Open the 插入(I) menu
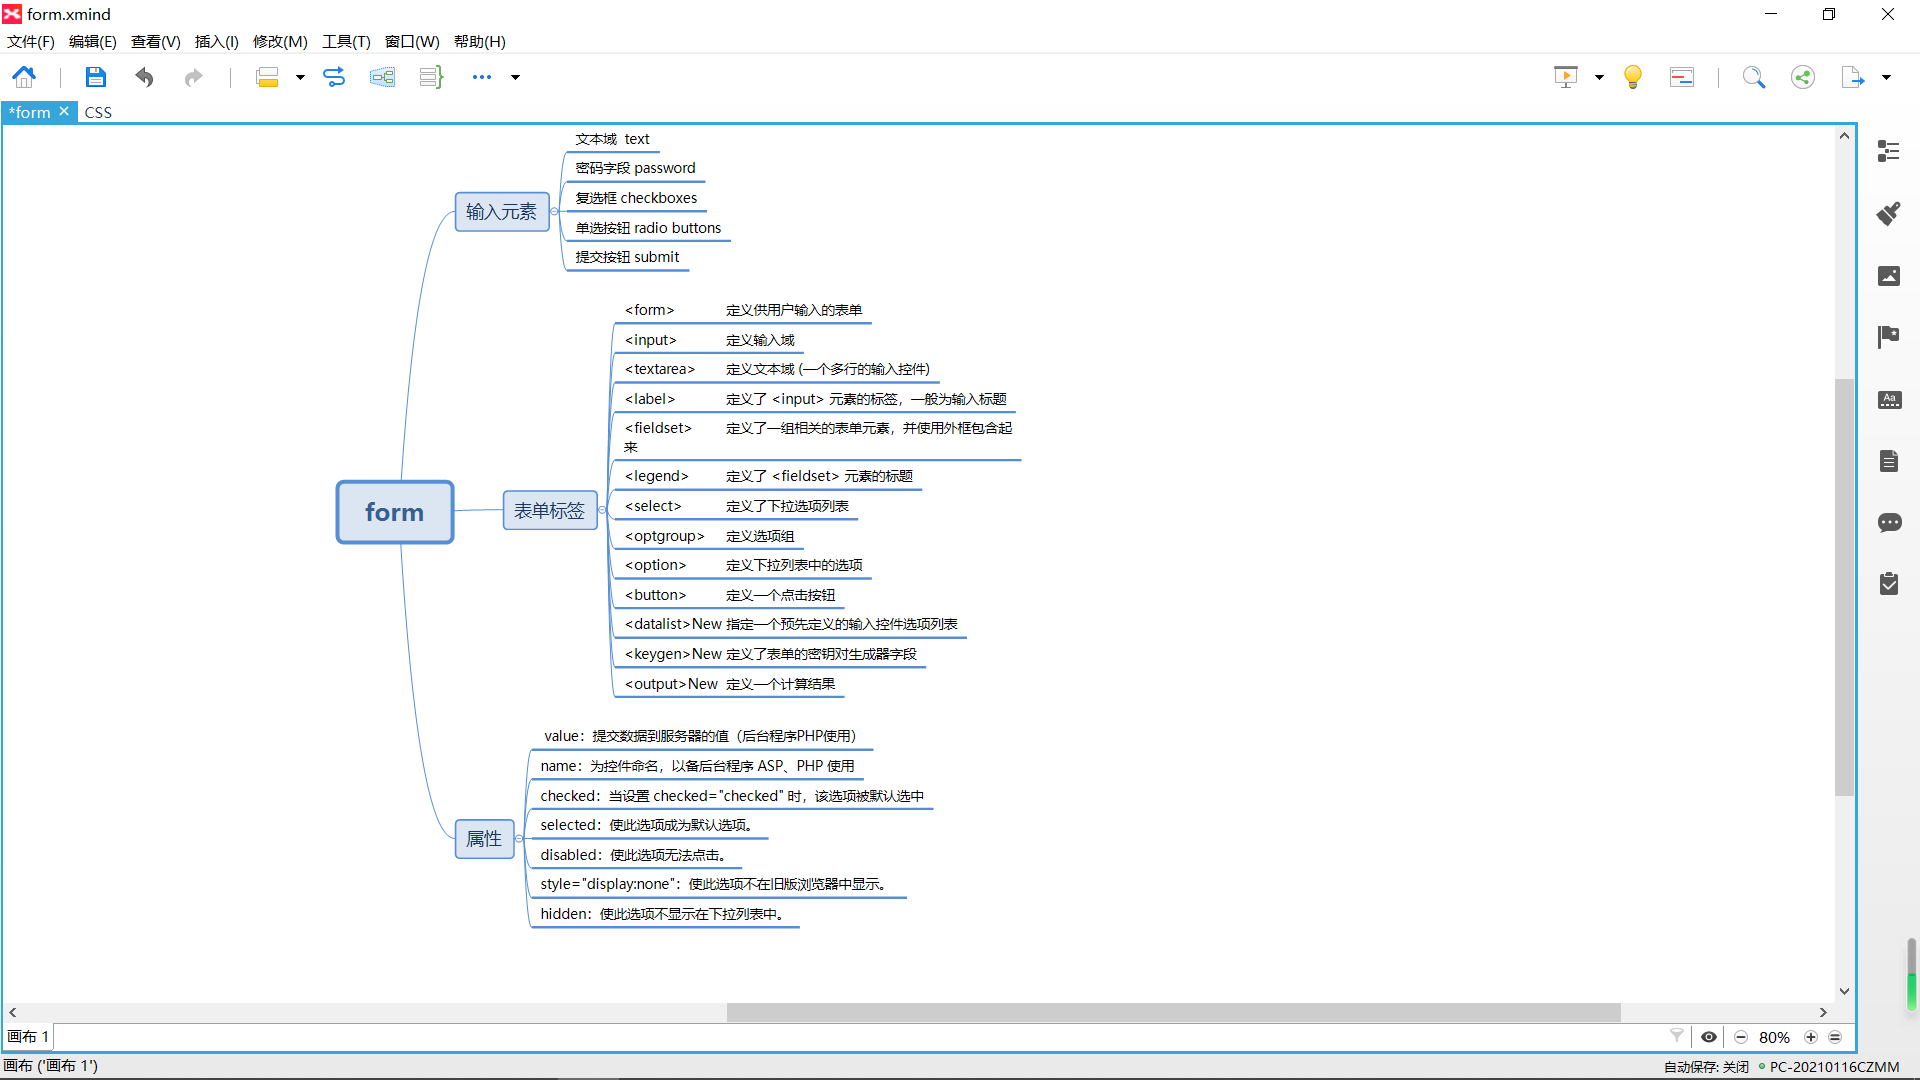The height and width of the screenshot is (1080, 1920). tap(216, 42)
